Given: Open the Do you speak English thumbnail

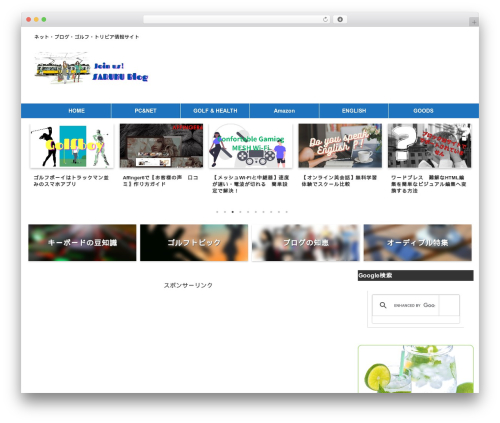Looking at the screenshot, I should [x=340, y=146].
